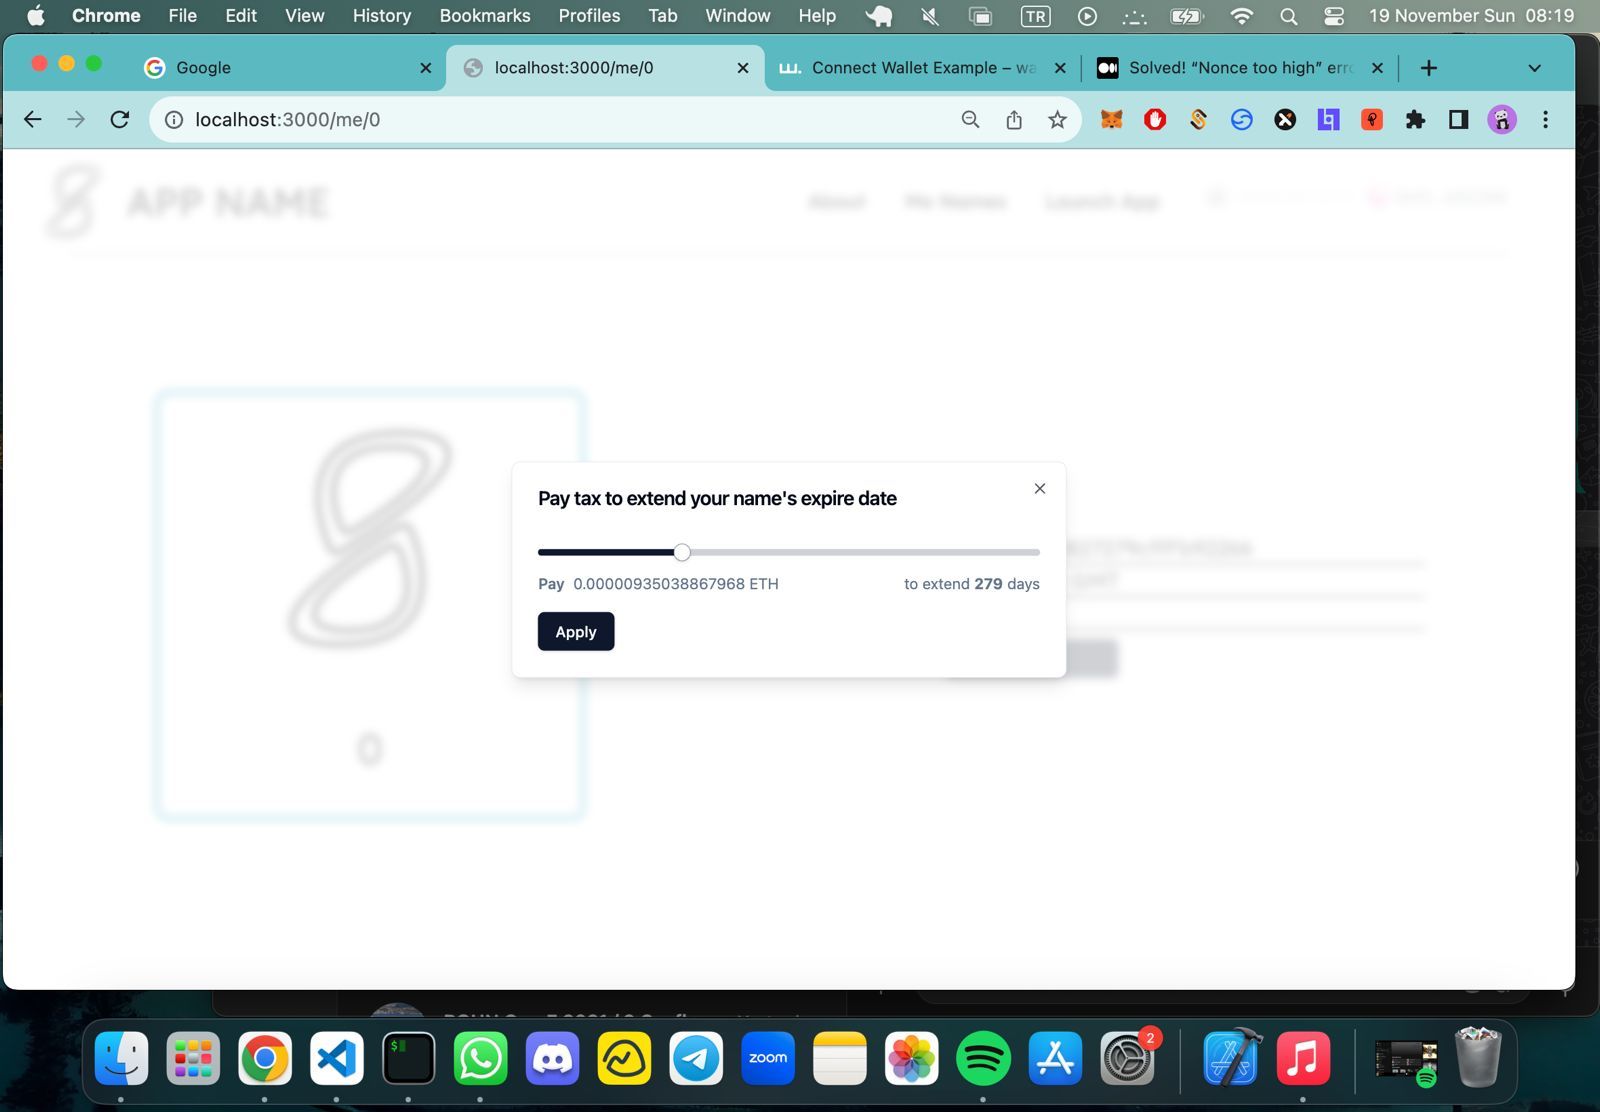Open the View menu

pos(305,15)
